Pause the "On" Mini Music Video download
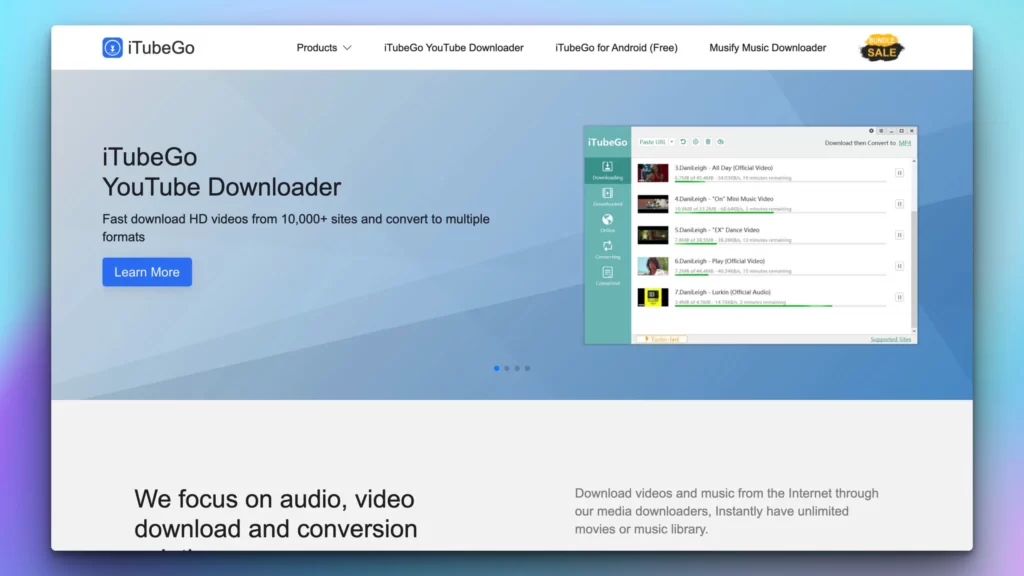The width and height of the screenshot is (1024, 576). pos(899,204)
